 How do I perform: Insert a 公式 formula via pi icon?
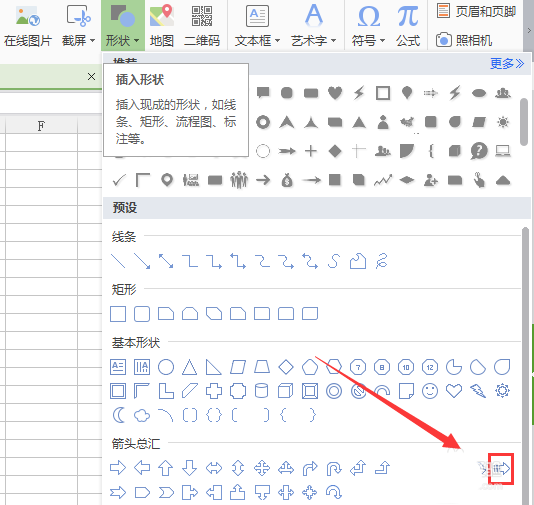(x=408, y=25)
